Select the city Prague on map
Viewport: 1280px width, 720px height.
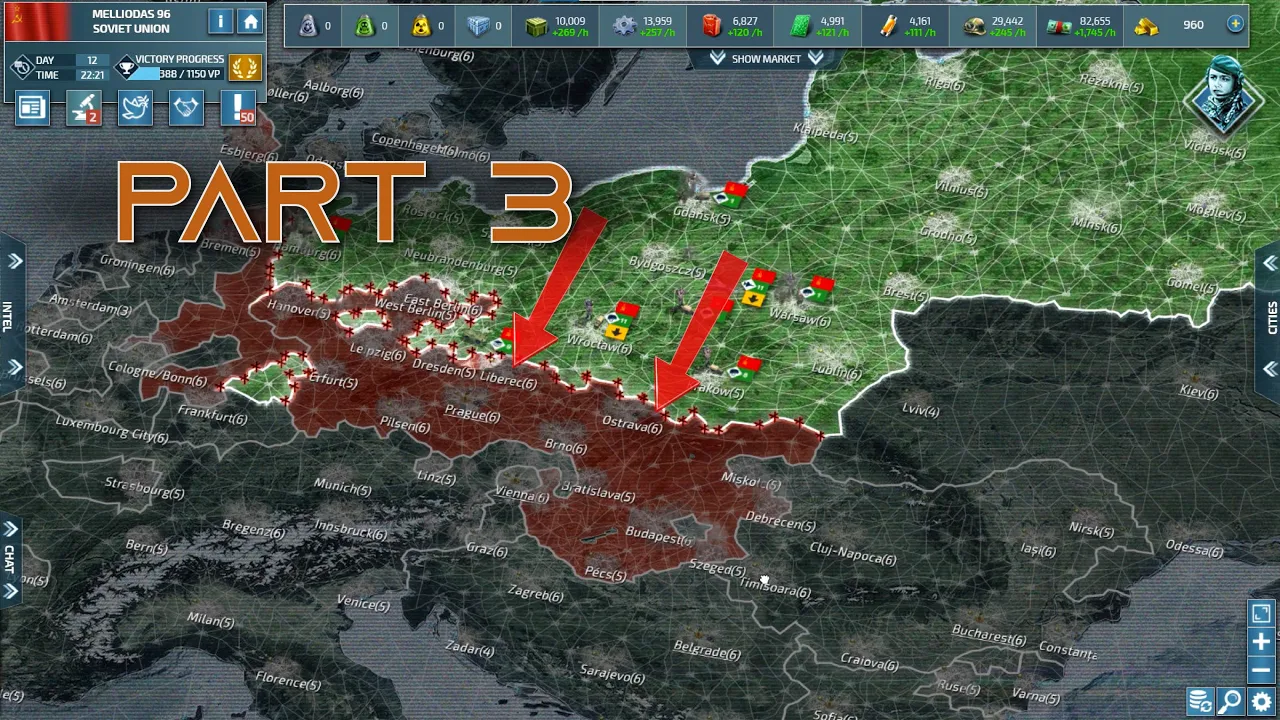click(x=472, y=412)
